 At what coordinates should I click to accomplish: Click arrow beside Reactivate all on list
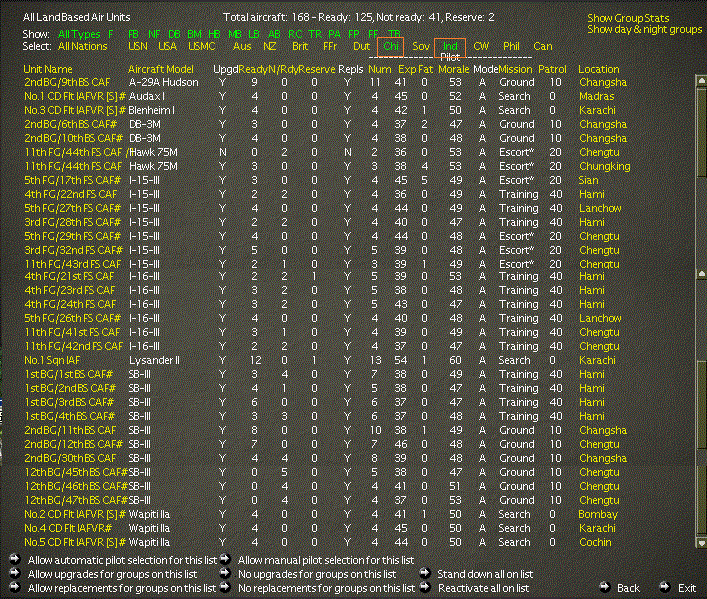click(425, 587)
